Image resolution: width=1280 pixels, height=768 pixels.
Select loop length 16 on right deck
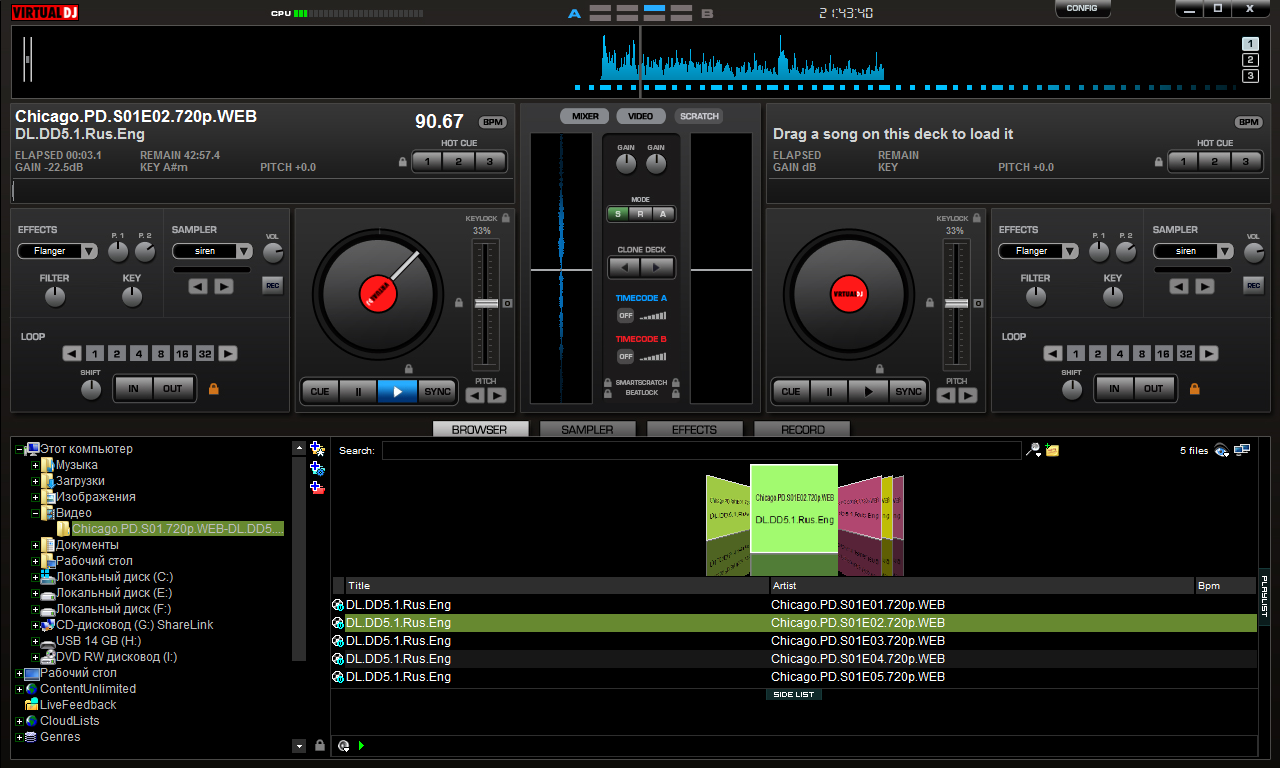(1163, 353)
